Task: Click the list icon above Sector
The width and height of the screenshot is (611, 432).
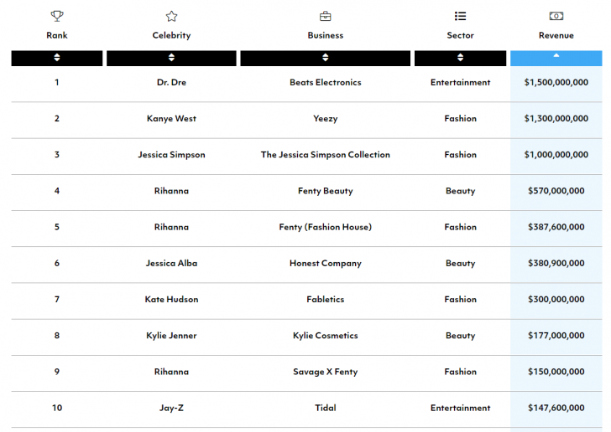Action: [x=460, y=16]
